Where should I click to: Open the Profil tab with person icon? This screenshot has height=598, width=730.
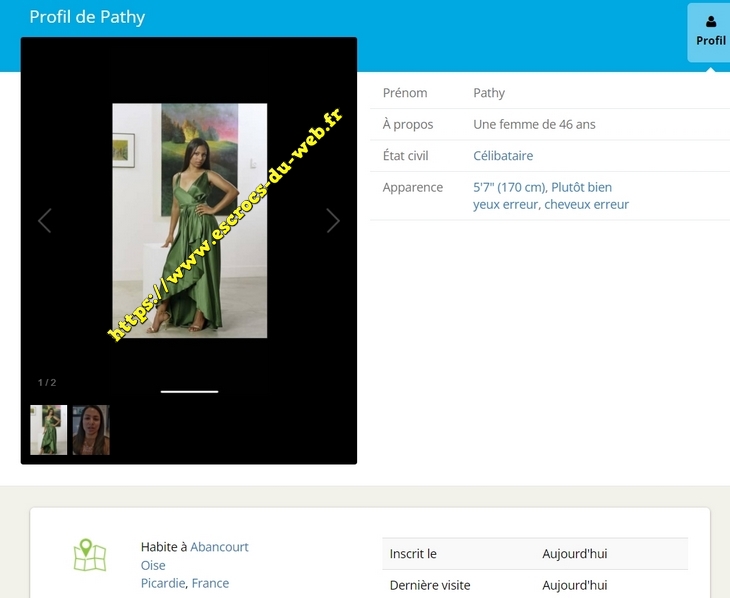click(710, 32)
